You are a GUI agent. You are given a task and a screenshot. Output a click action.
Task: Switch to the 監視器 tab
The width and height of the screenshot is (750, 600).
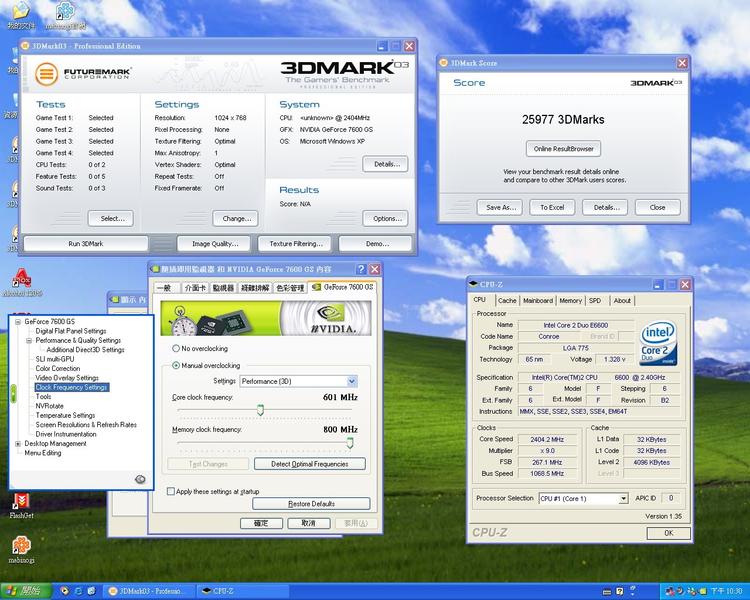click(223, 288)
